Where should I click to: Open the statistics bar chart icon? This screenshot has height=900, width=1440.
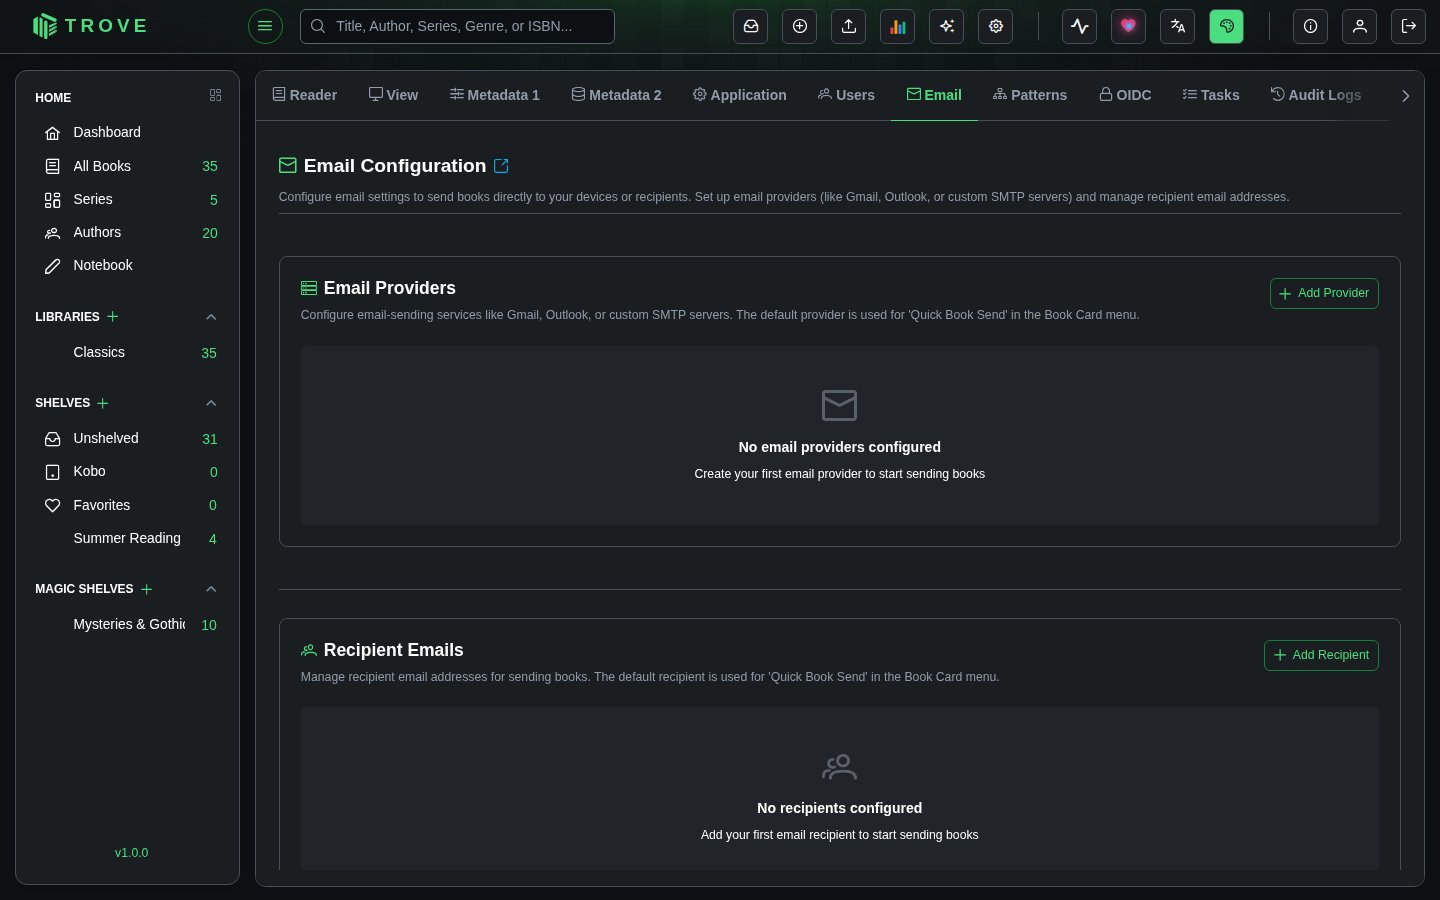tap(898, 26)
